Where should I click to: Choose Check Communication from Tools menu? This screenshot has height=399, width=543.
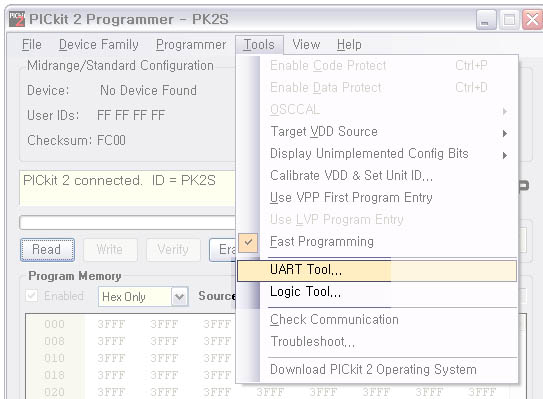click(x=377, y=319)
